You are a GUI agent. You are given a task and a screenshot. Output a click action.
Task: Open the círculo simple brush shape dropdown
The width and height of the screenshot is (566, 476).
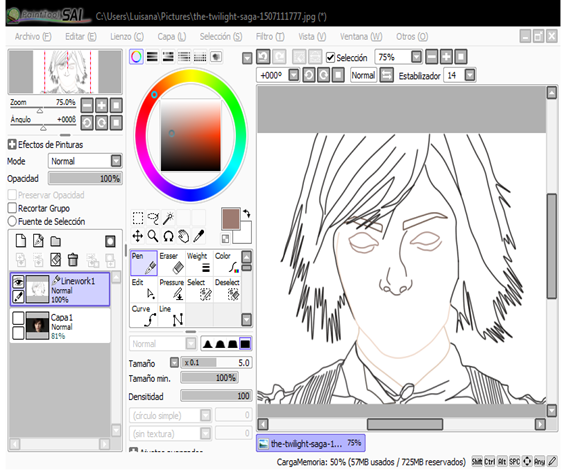205,415
